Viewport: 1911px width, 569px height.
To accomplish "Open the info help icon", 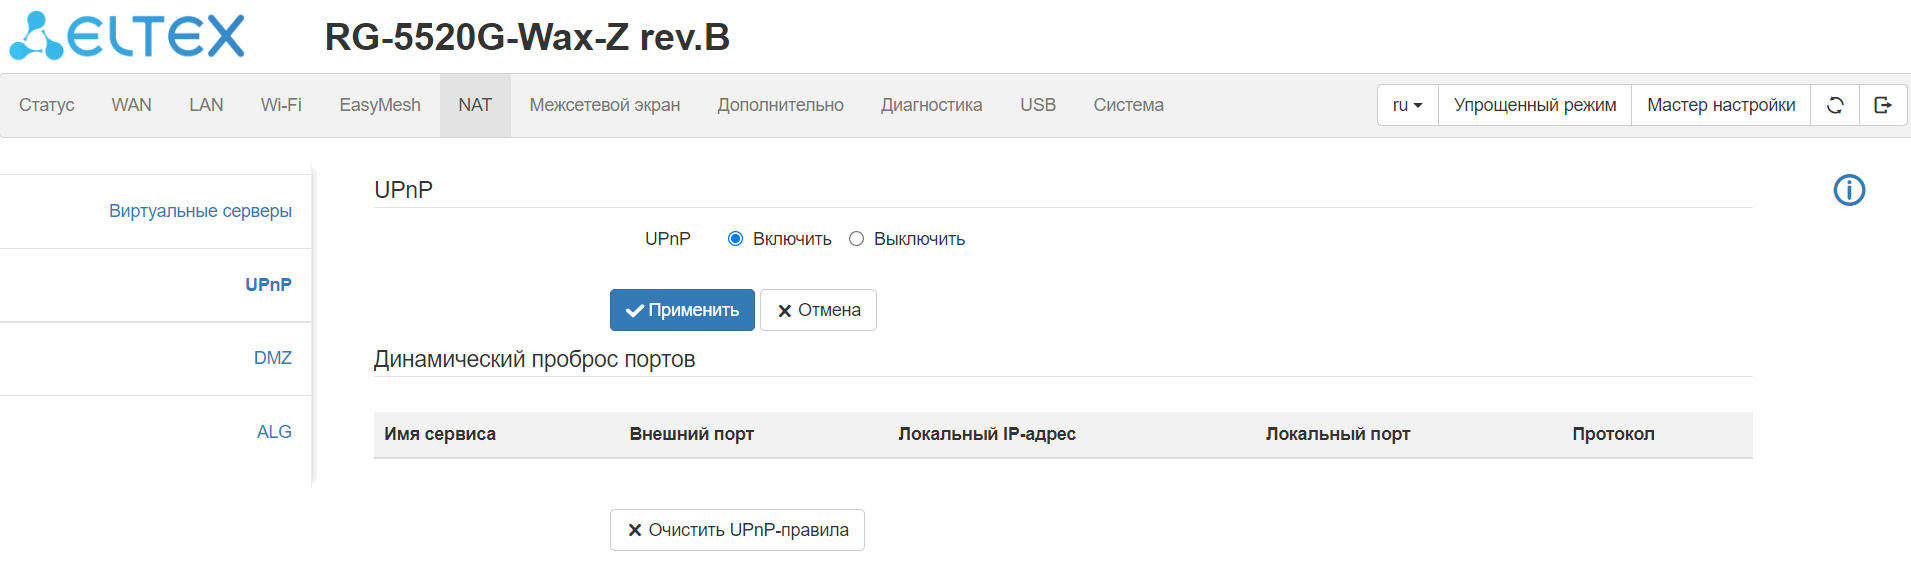I will coord(1849,190).
